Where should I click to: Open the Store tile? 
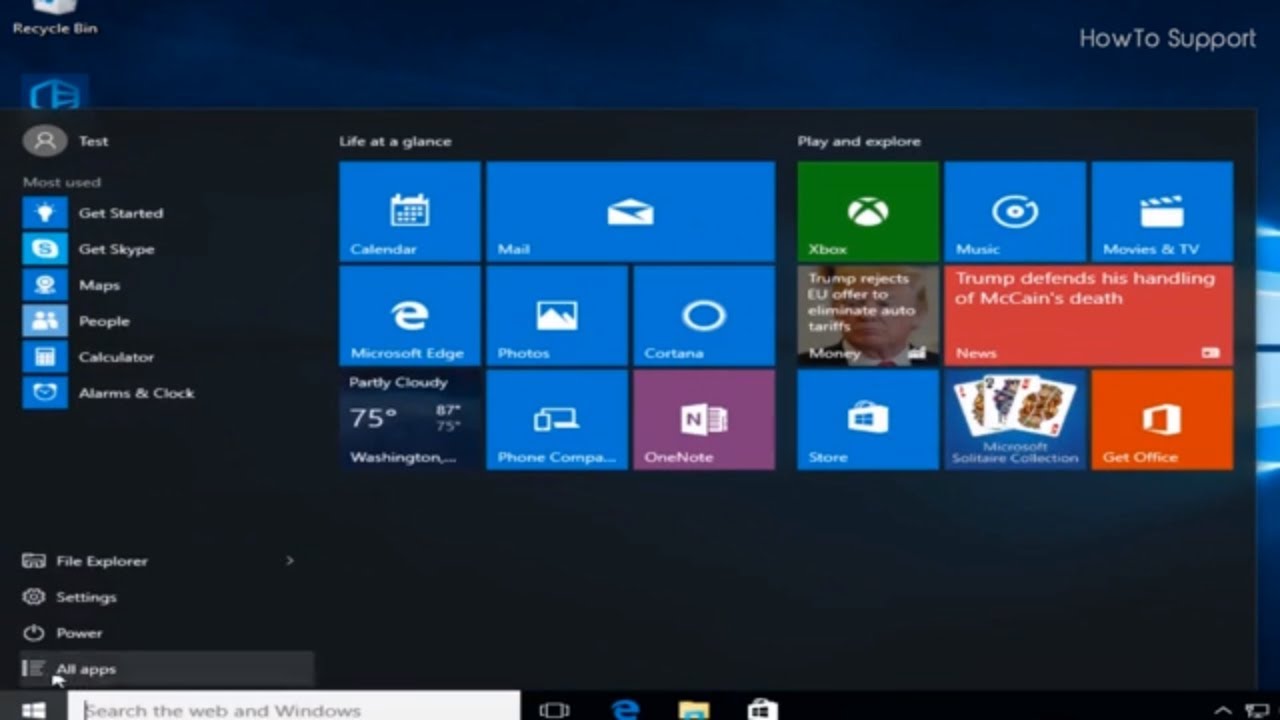click(868, 419)
